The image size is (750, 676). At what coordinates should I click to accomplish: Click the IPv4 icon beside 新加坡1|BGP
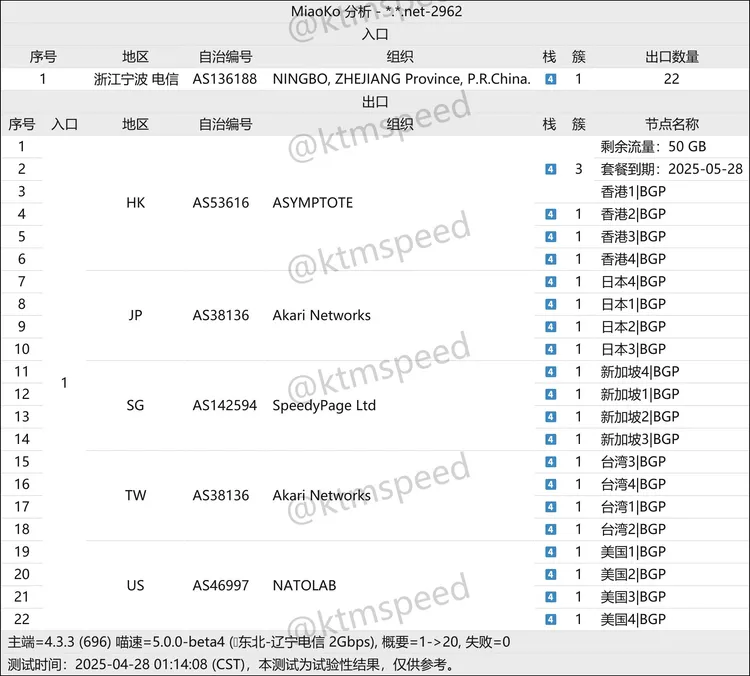click(550, 394)
